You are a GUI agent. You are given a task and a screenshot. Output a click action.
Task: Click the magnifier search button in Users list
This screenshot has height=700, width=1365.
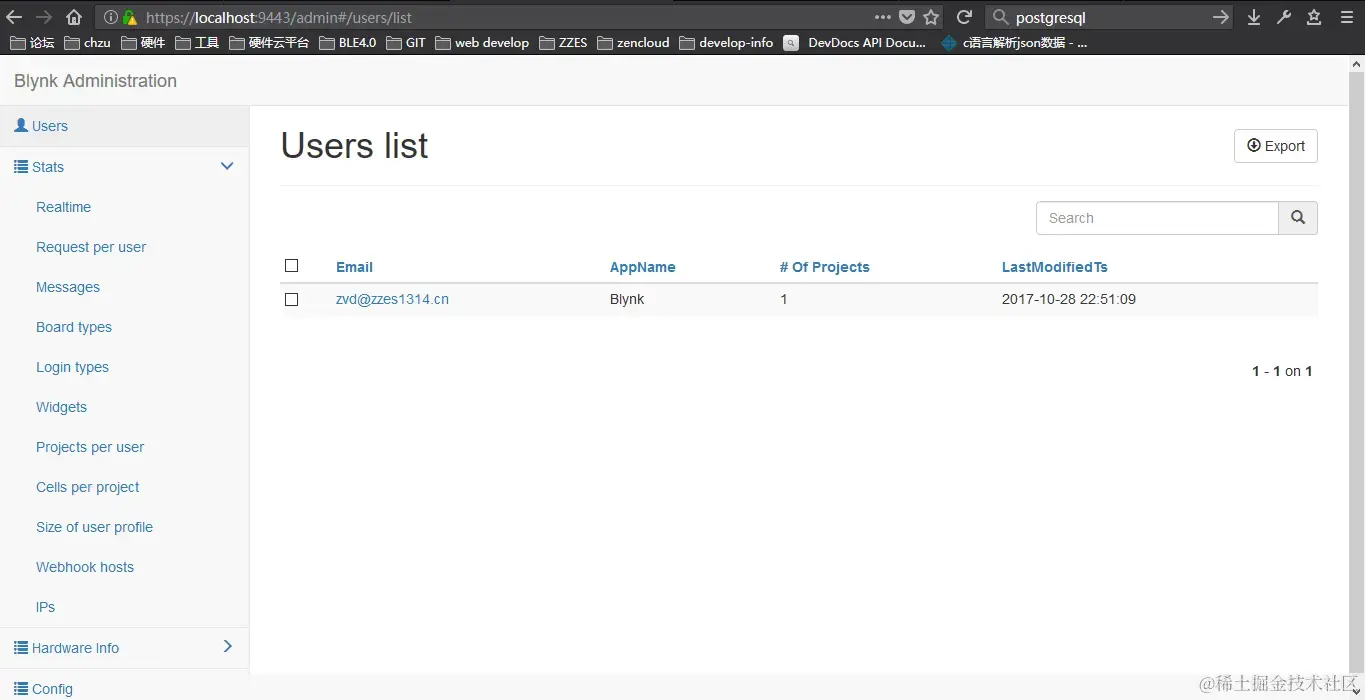pos(1298,218)
